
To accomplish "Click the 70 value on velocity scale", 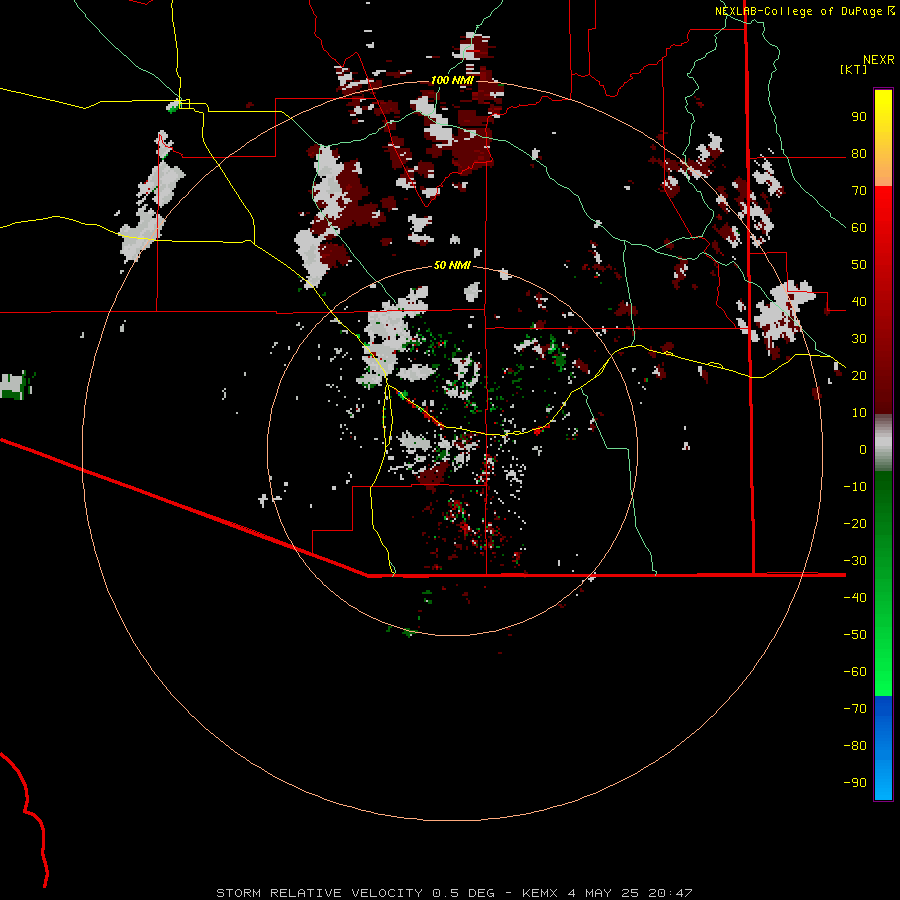I will pyautogui.click(x=859, y=191).
